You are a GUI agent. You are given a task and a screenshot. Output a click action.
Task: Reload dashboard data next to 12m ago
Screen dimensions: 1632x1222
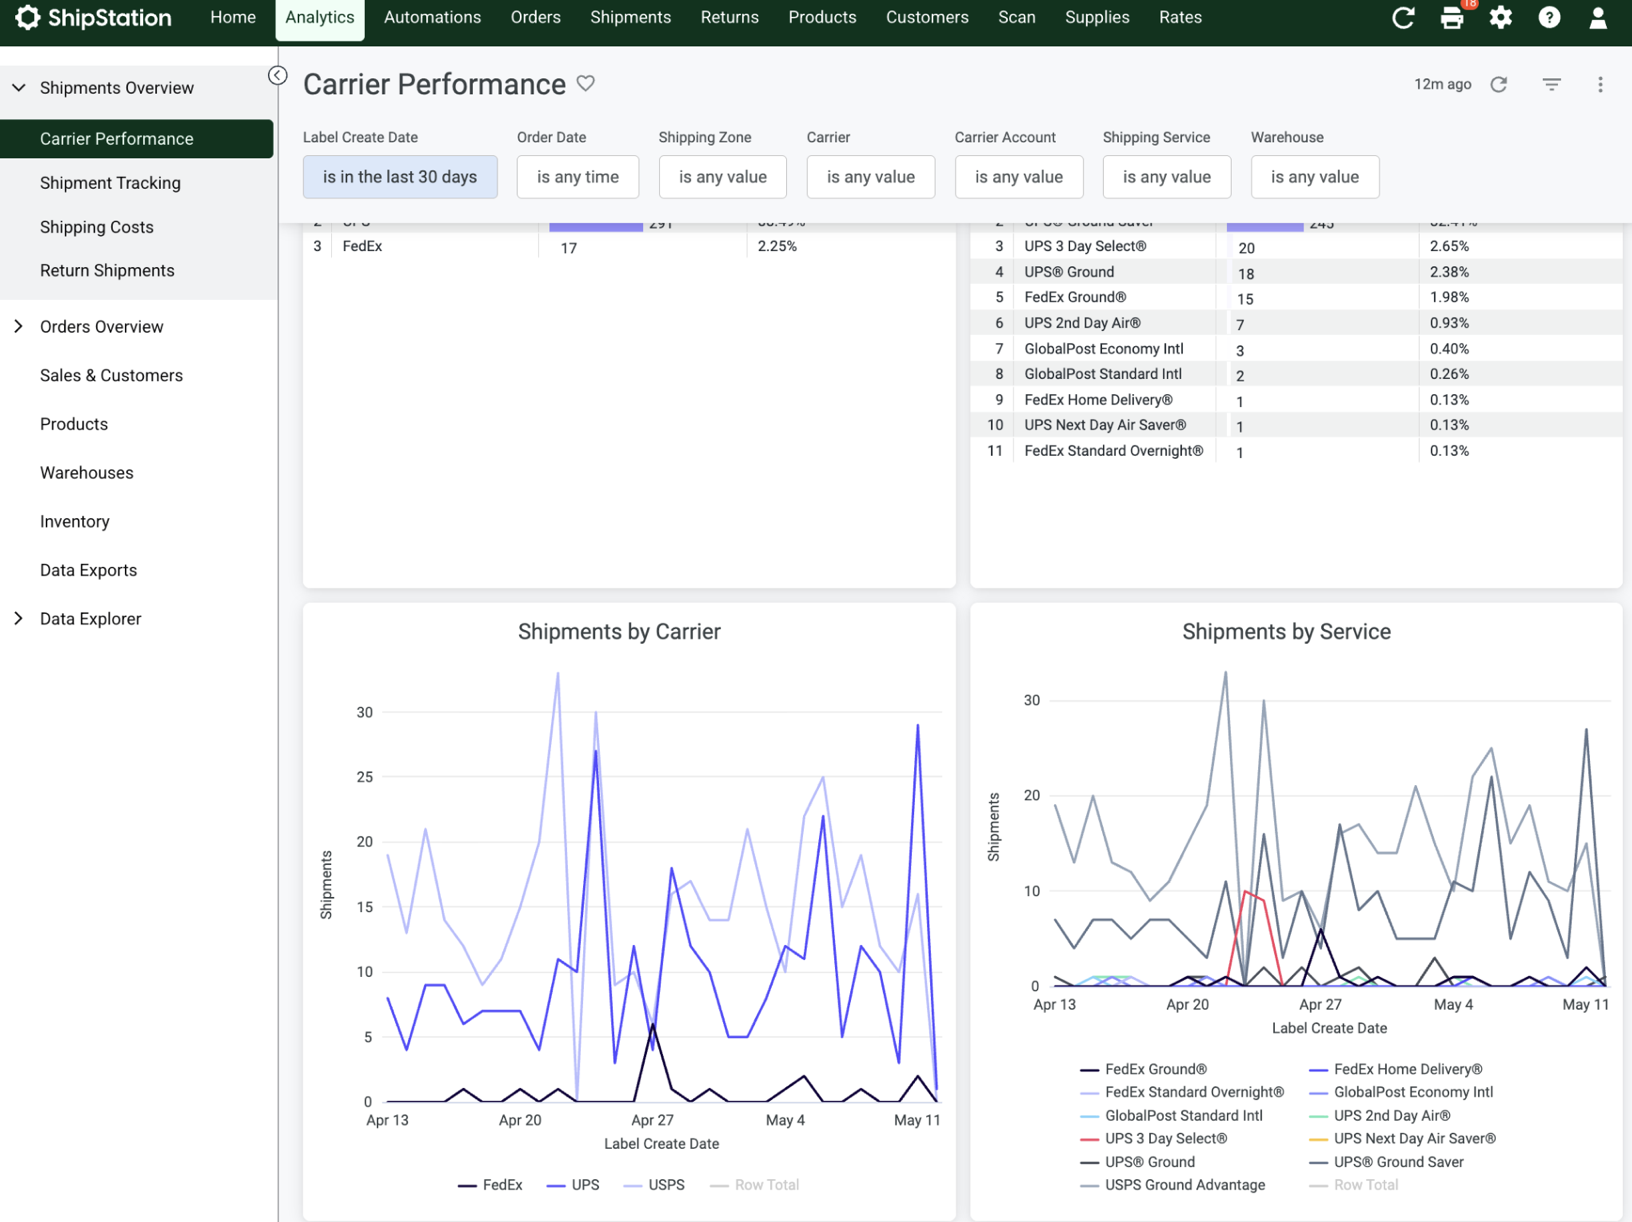[1498, 84]
